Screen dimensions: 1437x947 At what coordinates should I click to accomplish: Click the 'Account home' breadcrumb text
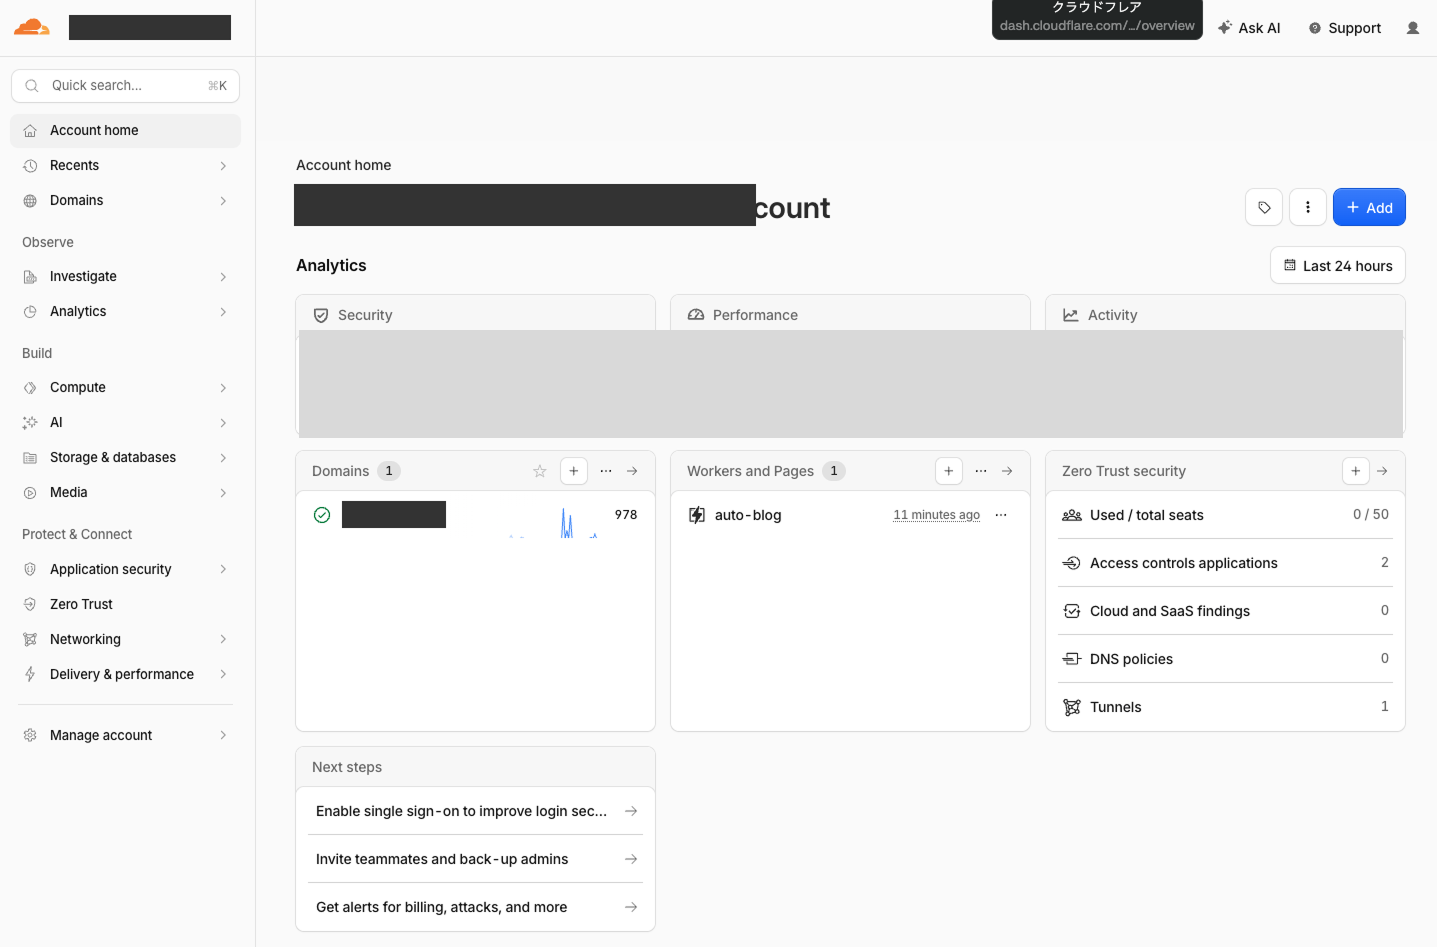(x=344, y=165)
